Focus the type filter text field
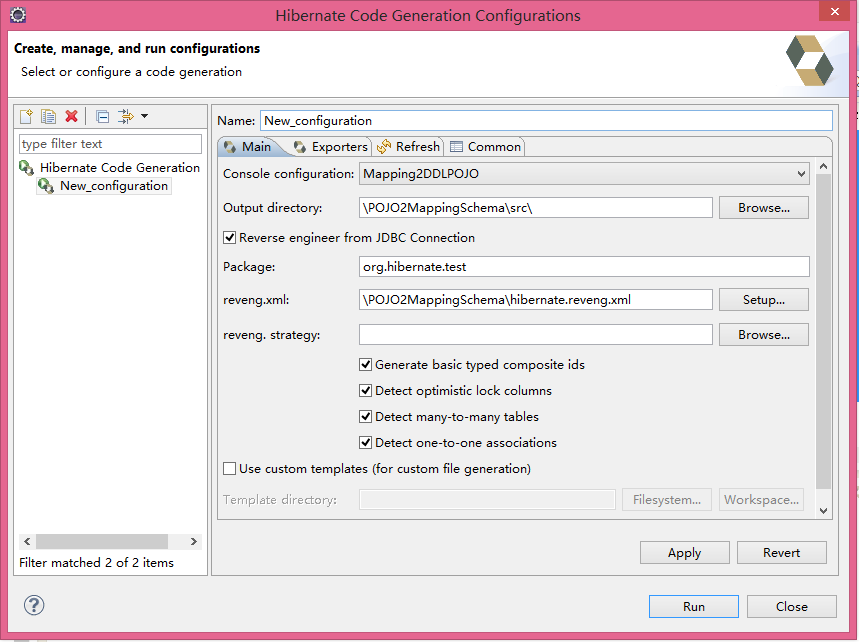 [110, 144]
